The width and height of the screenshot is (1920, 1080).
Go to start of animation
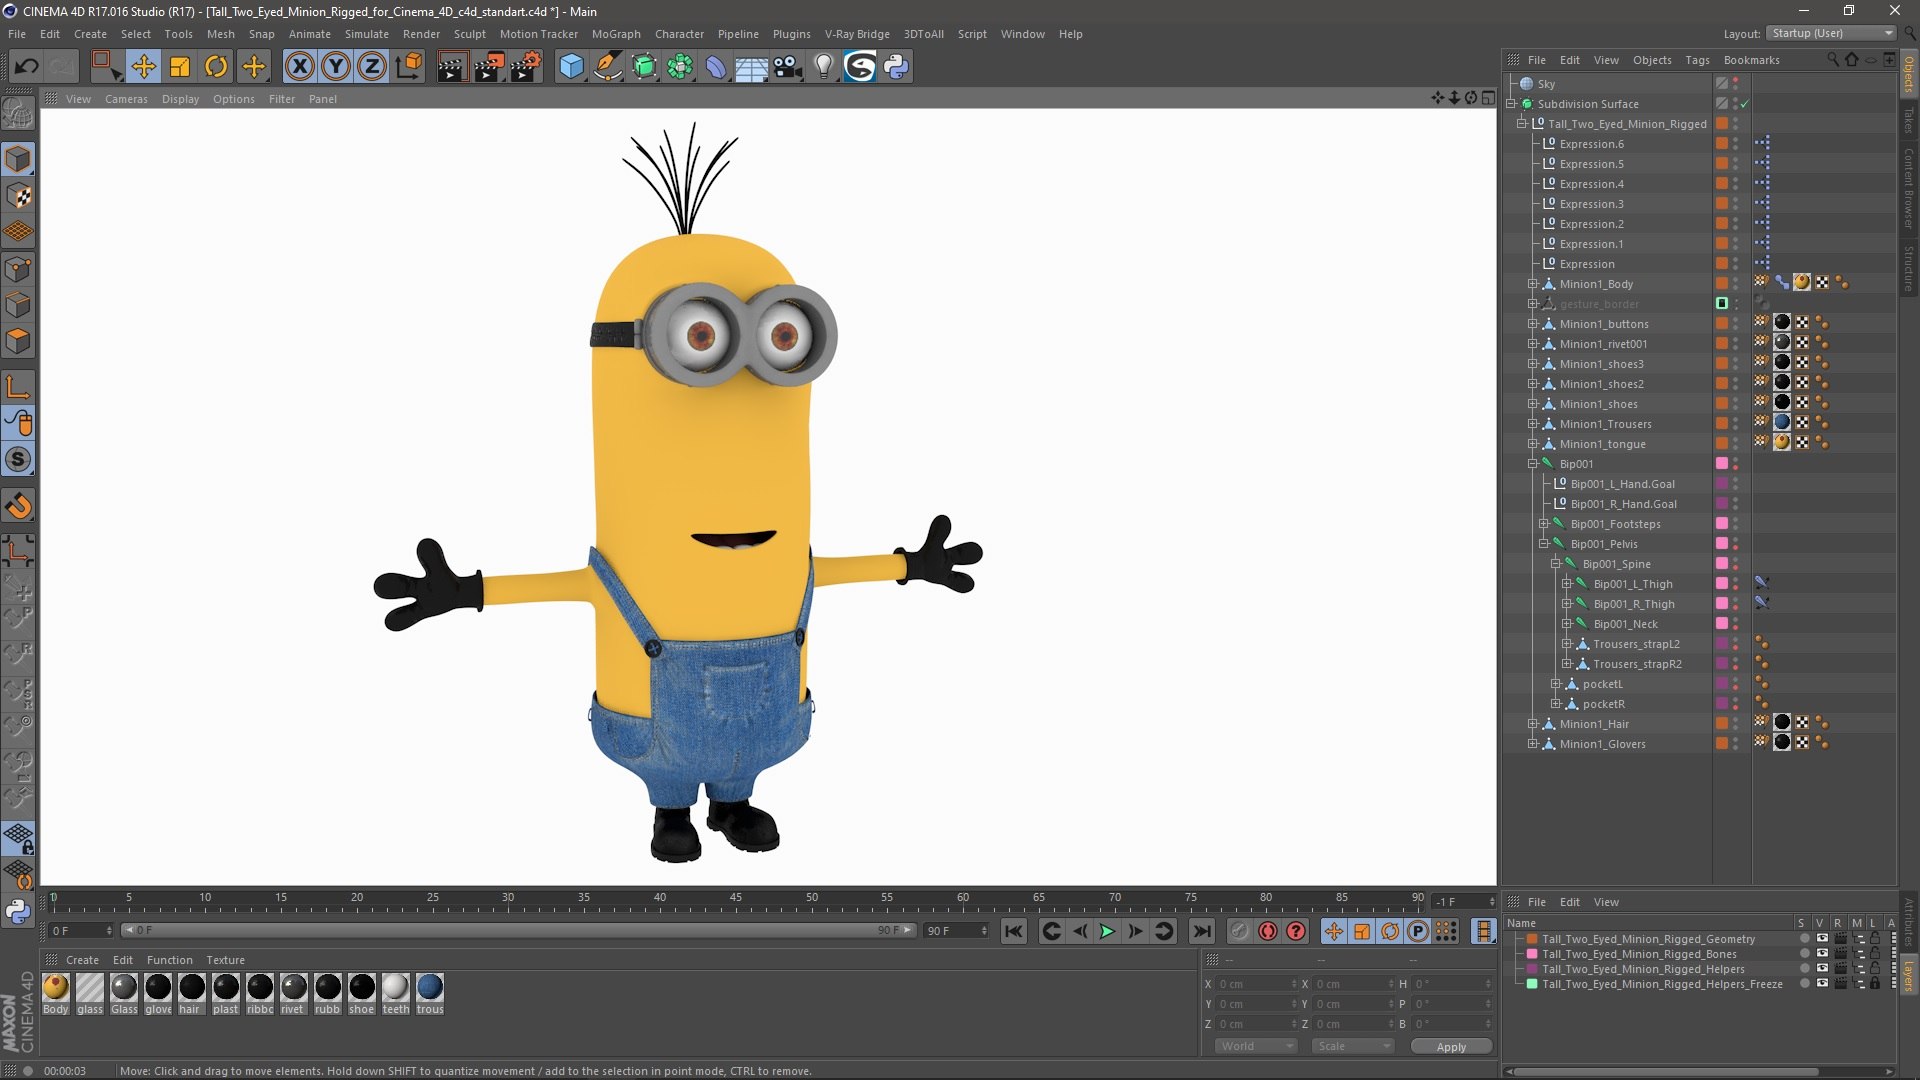(x=1013, y=931)
